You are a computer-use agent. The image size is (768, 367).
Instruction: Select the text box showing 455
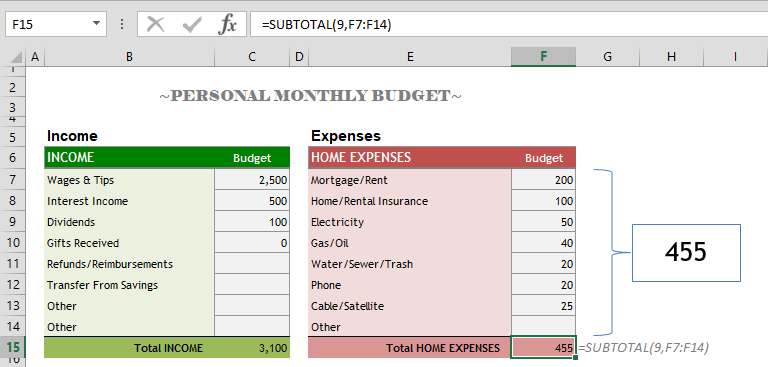[x=686, y=253]
